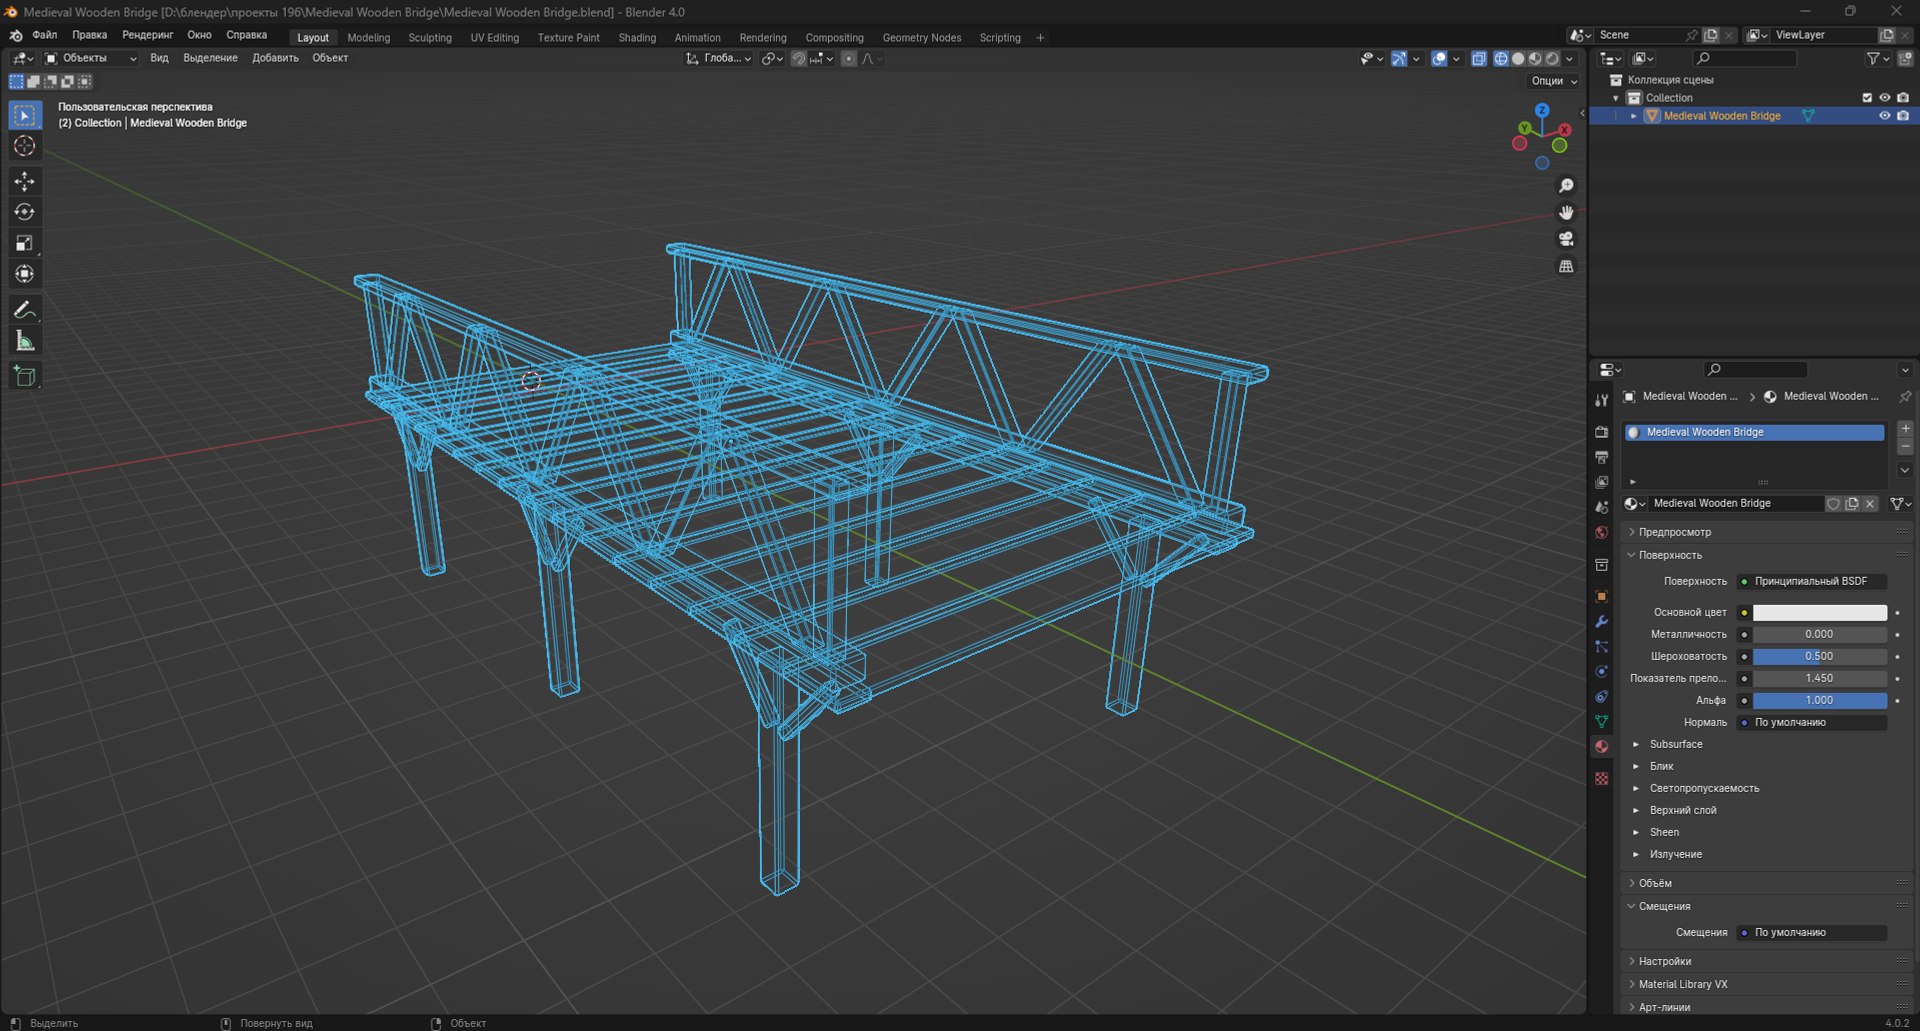Click the base color white swatch

tap(1819, 612)
